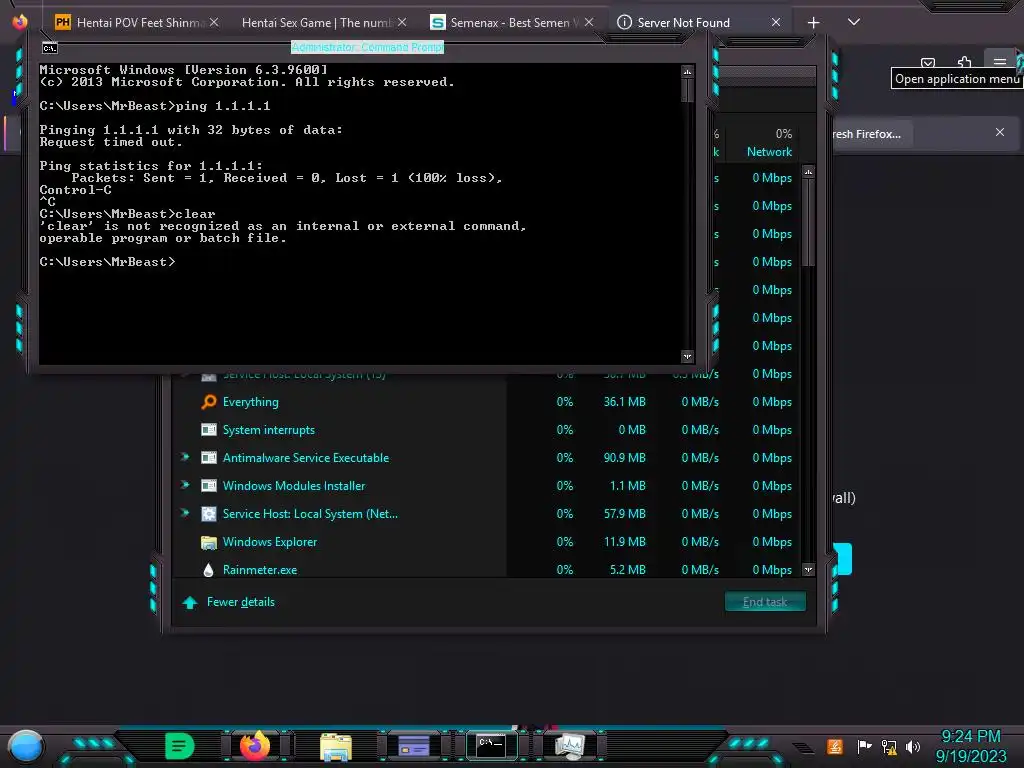The height and width of the screenshot is (768, 1024).
Task: Click the Command Prompt scrollbar up arrow
Action: click(687, 71)
